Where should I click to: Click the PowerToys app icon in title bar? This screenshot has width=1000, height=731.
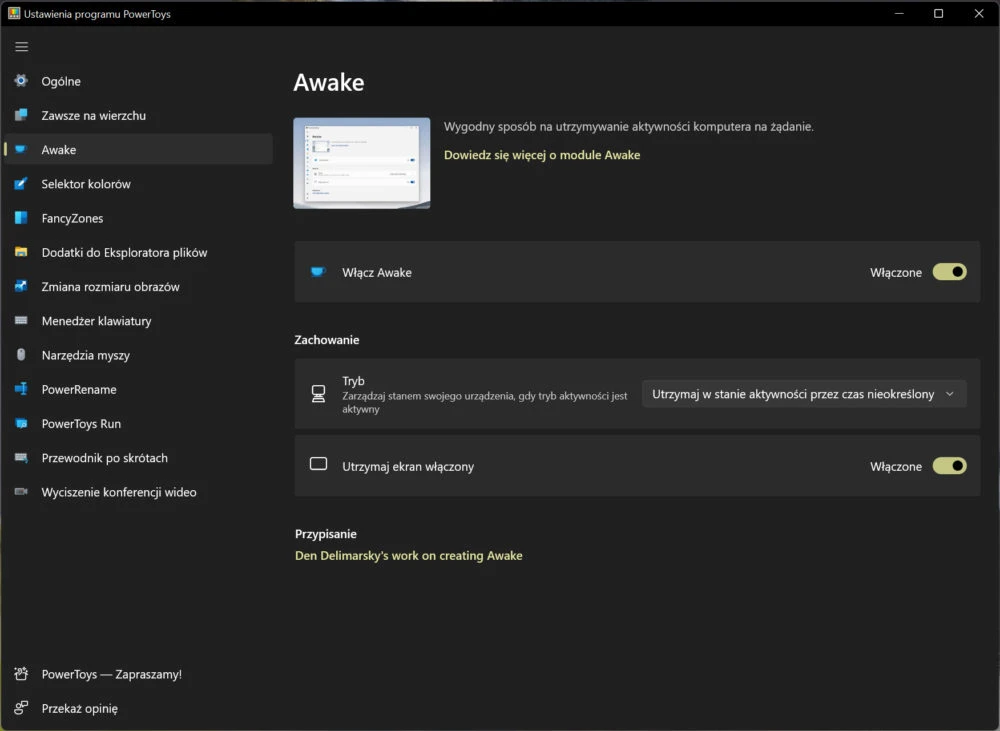pyautogui.click(x=14, y=13)
